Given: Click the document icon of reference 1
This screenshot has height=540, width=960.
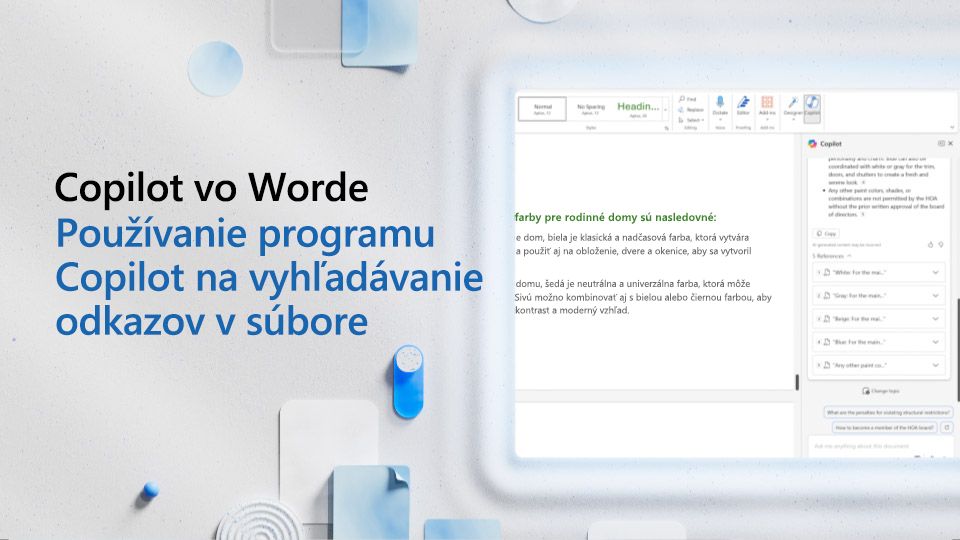Looking at the screenshot, I should coord(827,272).
